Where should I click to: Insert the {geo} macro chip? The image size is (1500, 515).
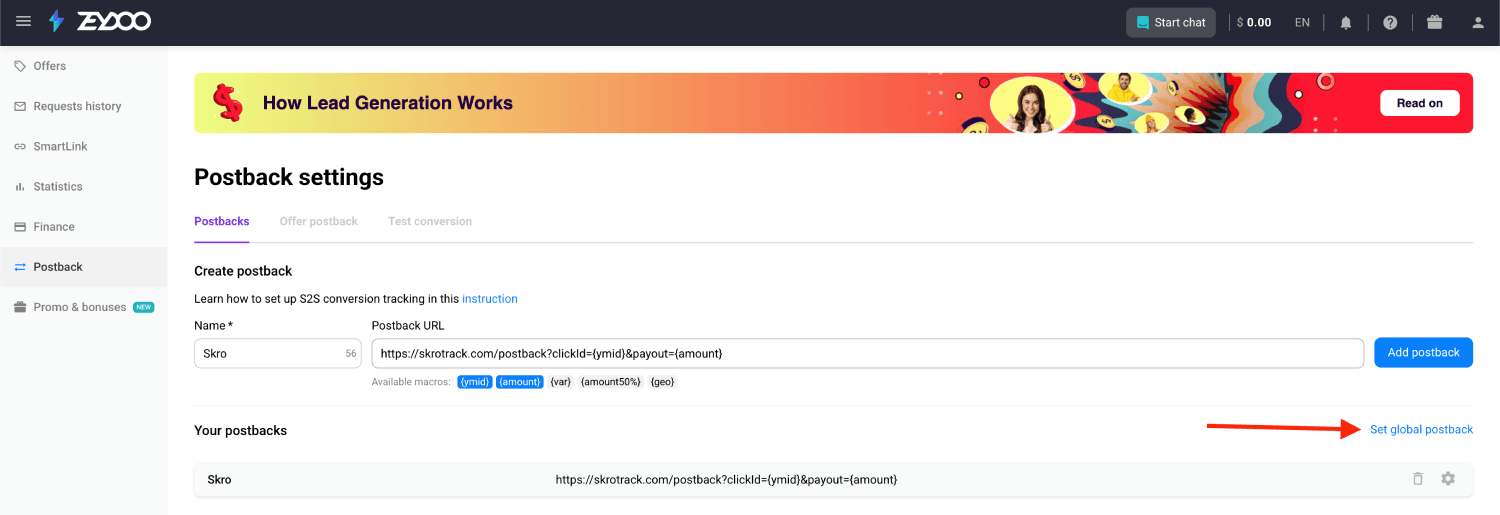(662, 382)
